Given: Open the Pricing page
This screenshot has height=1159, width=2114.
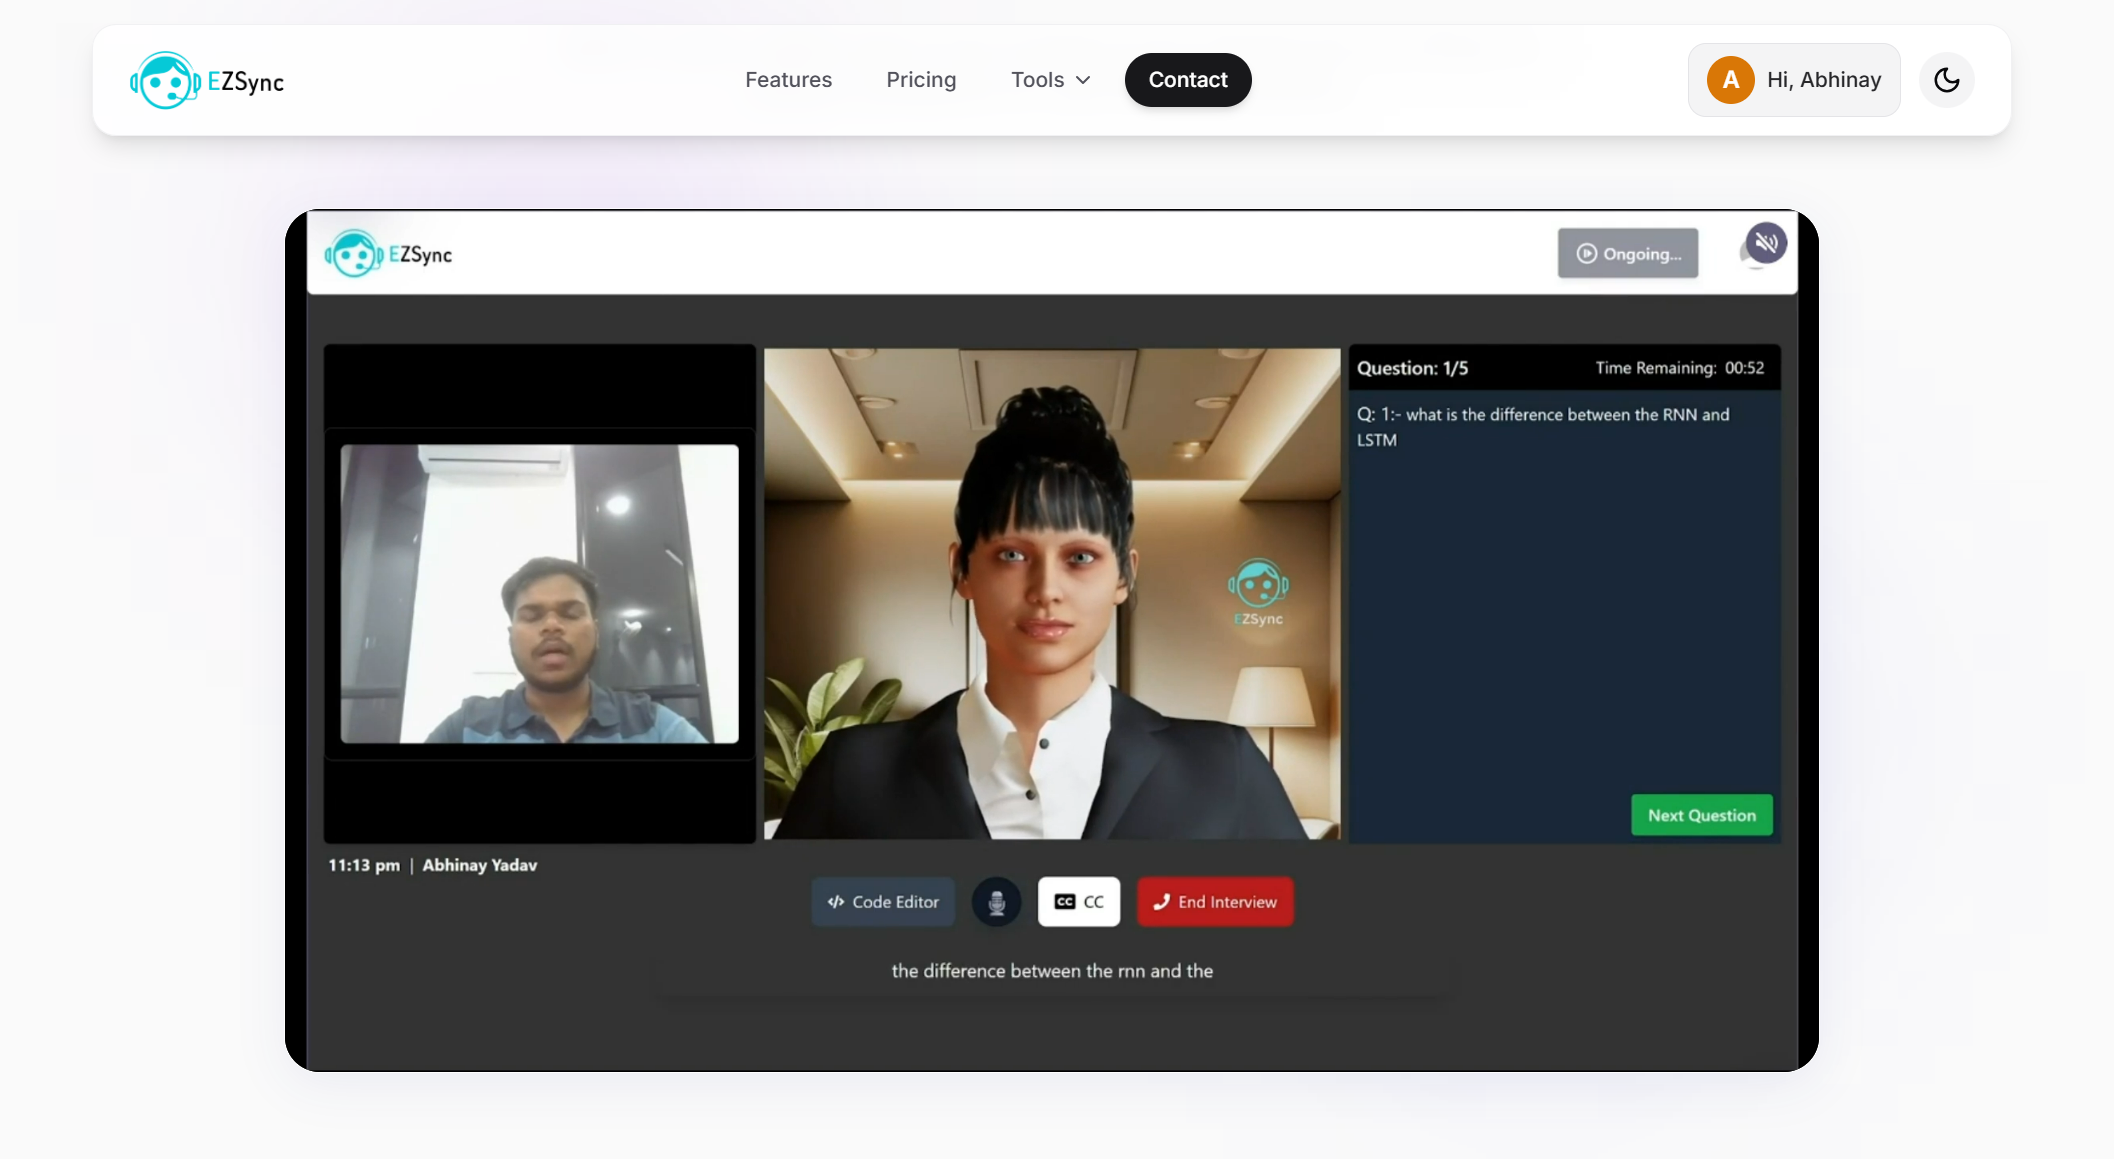Looking at the screenshot, I should click(921, 80).
